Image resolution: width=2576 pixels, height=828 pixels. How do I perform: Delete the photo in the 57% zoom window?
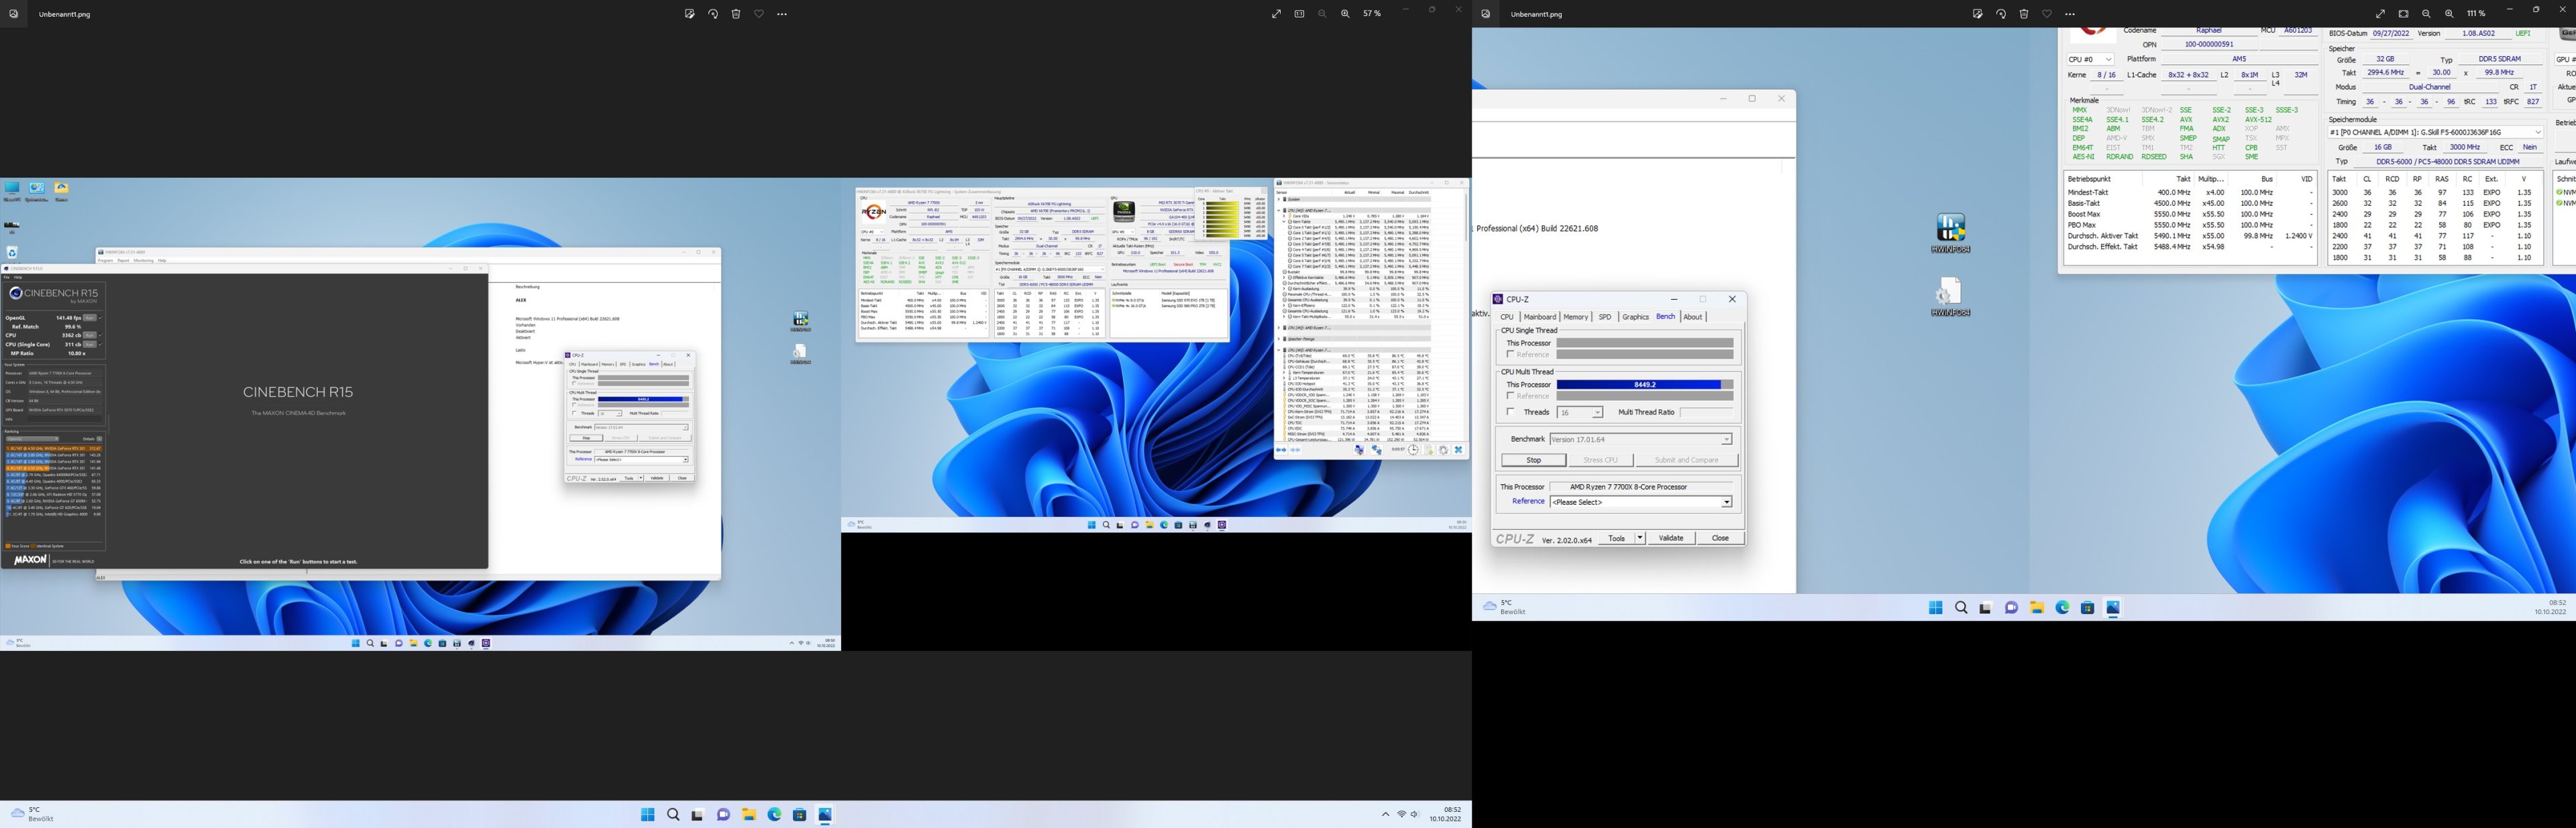736,14
